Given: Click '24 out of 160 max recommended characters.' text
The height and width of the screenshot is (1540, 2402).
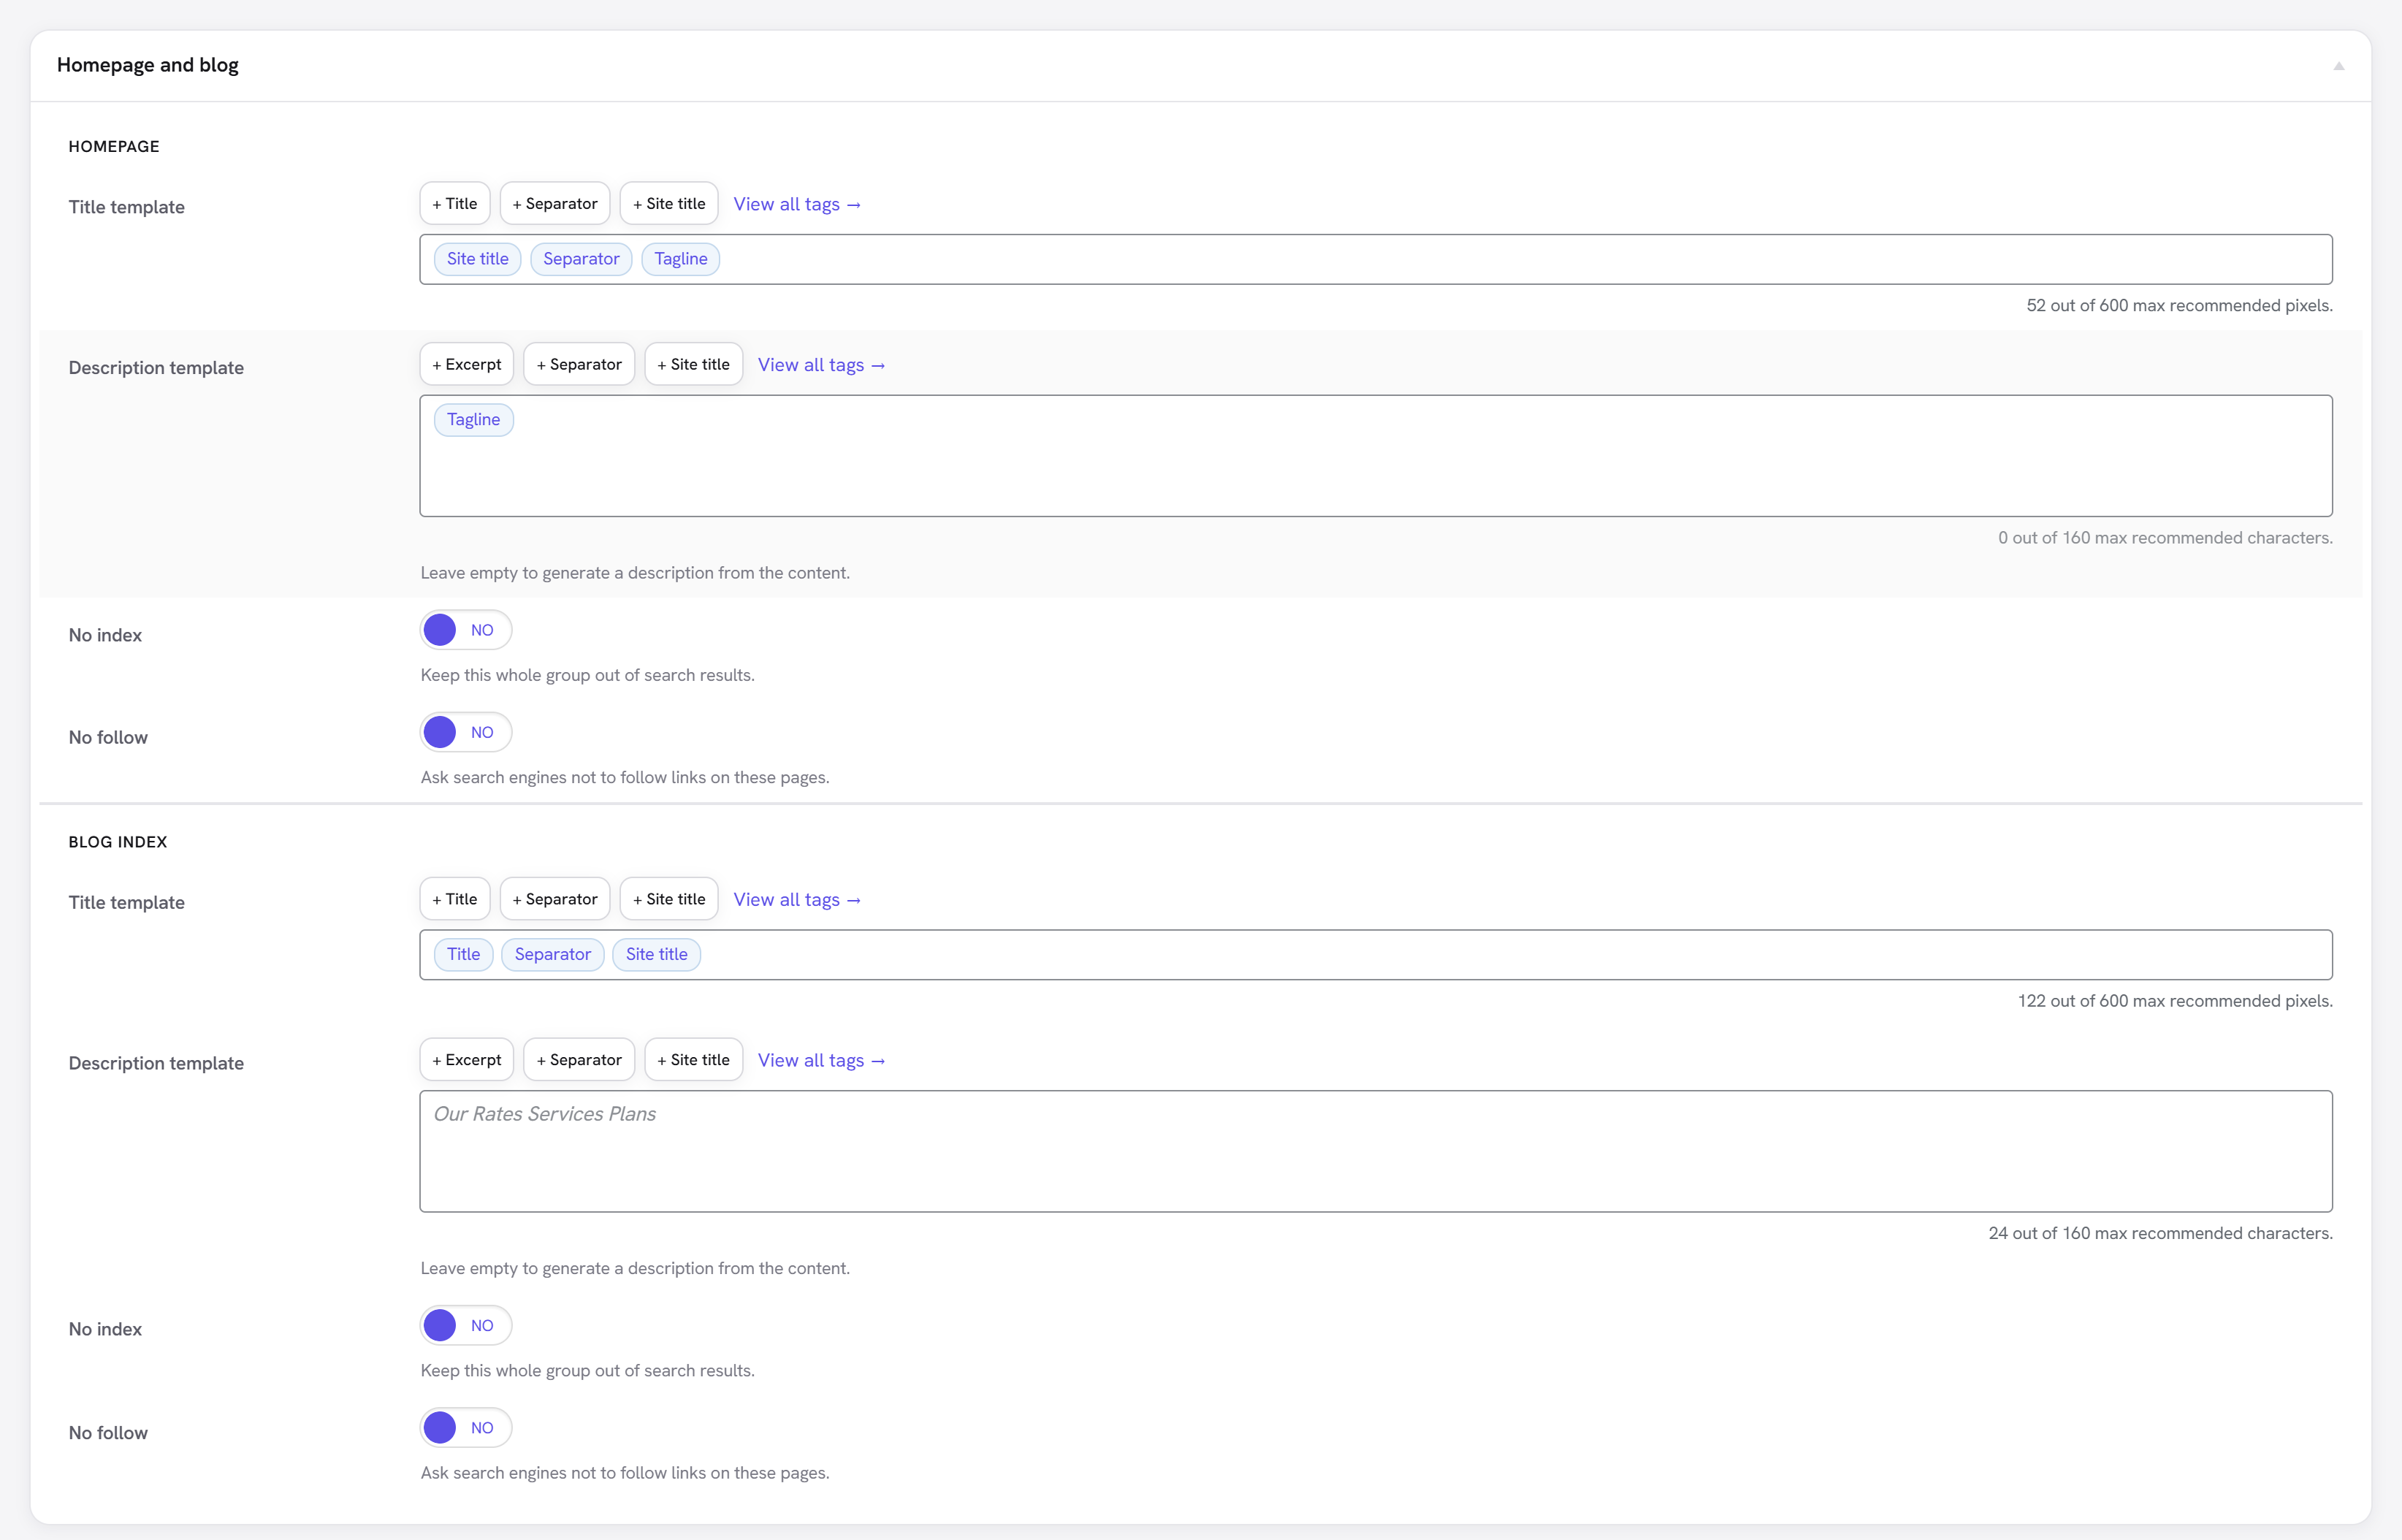Looking at the screenshot, I should pyautogui.click(x=2160, y=1233).
